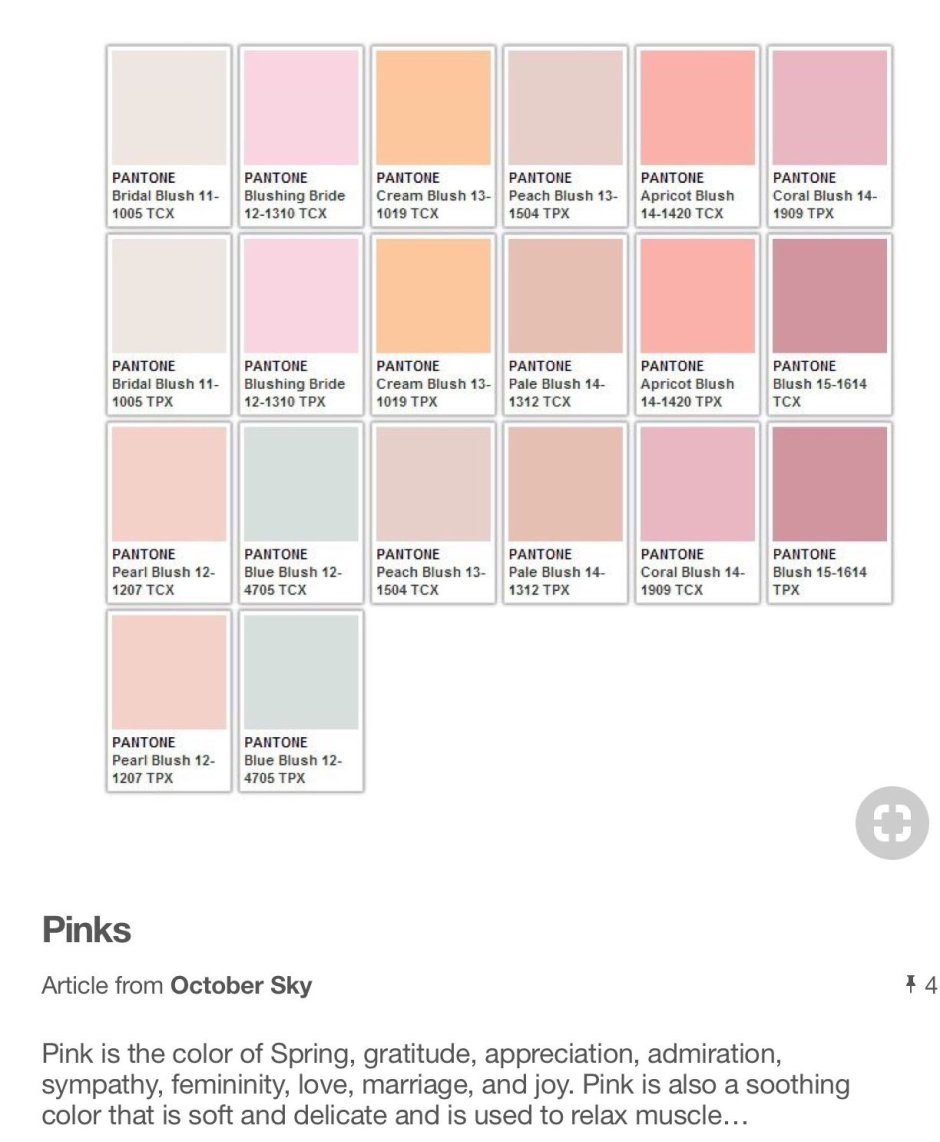Choose Pale Blush 14-1312 TCX swatch
Image resolution: width=940 pixels, height=1142 pixels.
coord(565,325)
